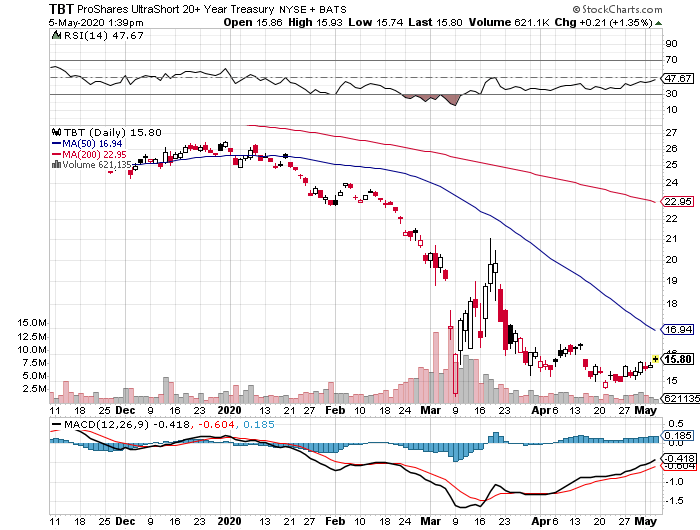Click the -0.418 MACD value tag
This screenshot has width=700, height=530.
pos(679,458)
